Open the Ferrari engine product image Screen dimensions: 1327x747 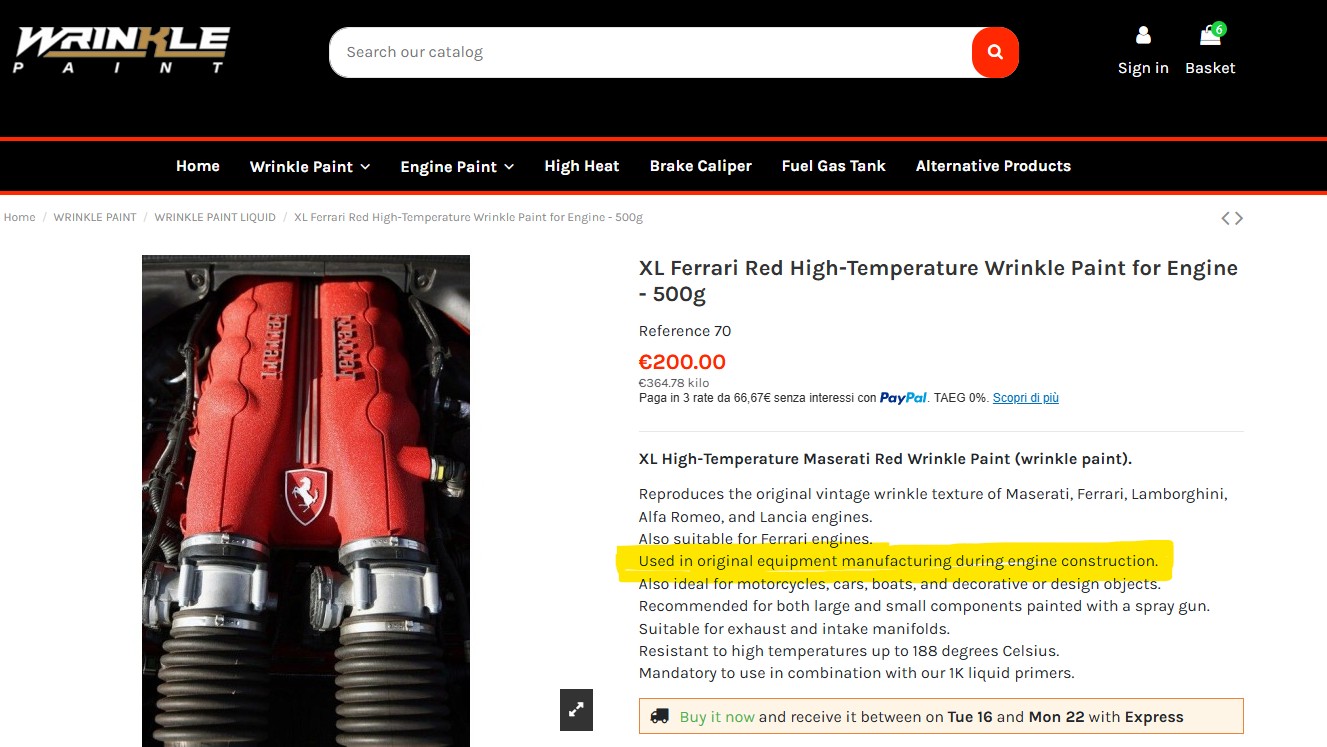(306, 500)
